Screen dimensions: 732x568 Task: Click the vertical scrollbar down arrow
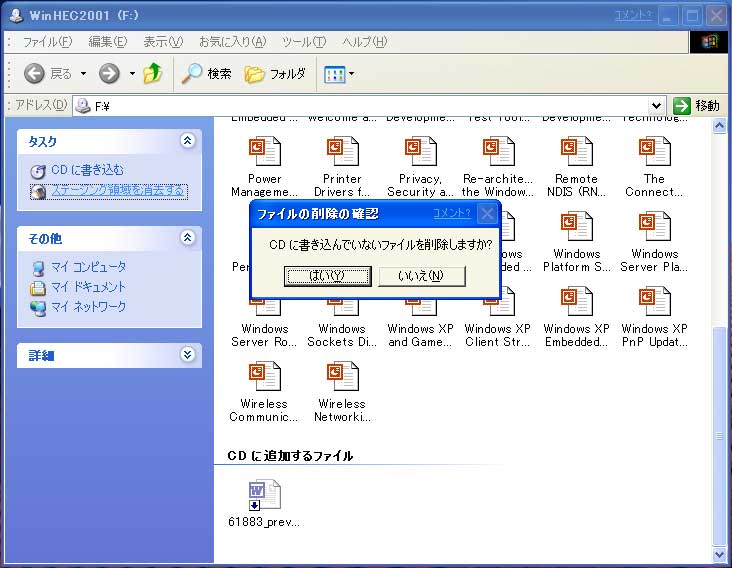(719, 554)
